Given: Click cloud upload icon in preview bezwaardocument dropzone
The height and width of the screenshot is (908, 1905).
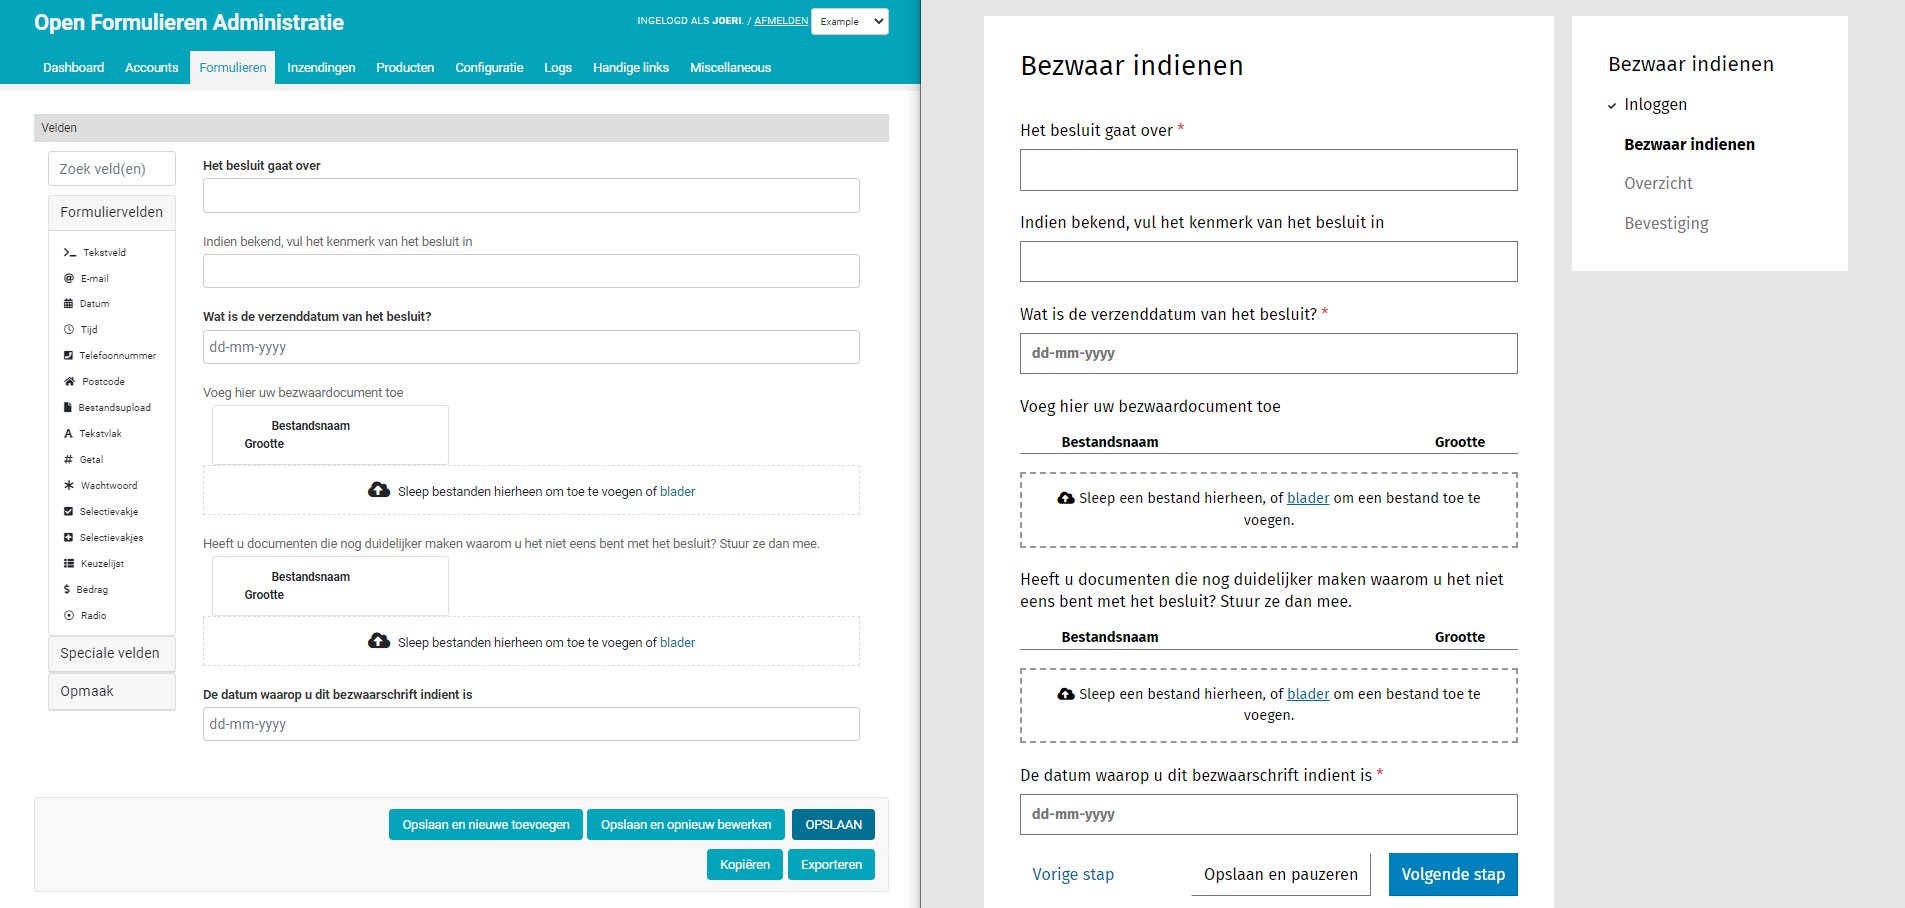Looking at the screenshot, I should coord(1066,498).
